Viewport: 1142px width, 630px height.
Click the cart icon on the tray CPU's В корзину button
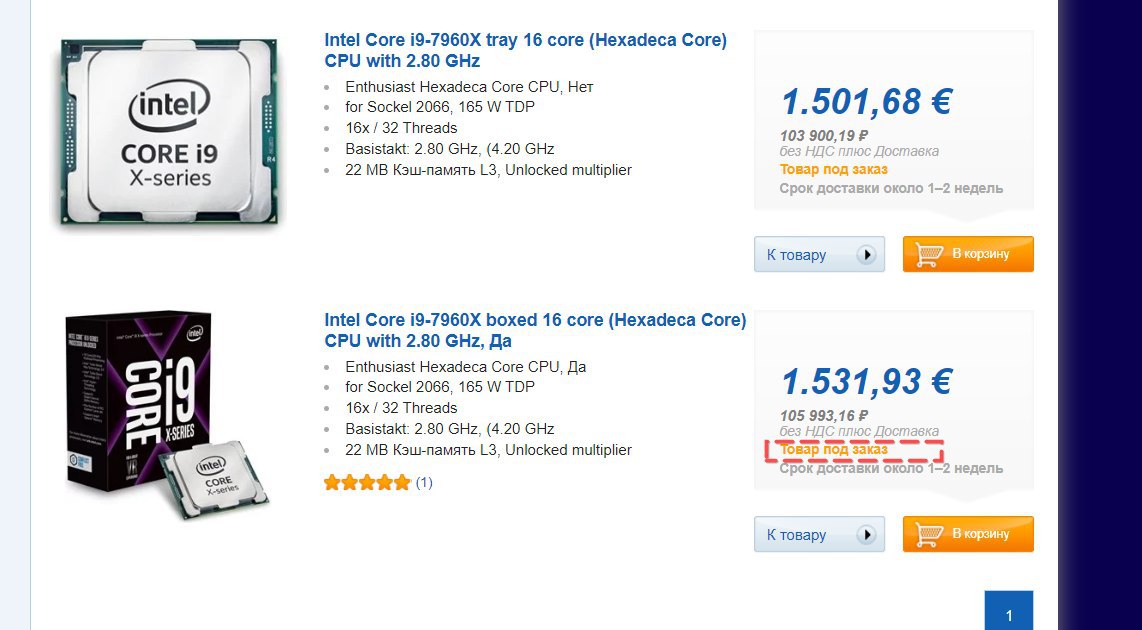929,255
